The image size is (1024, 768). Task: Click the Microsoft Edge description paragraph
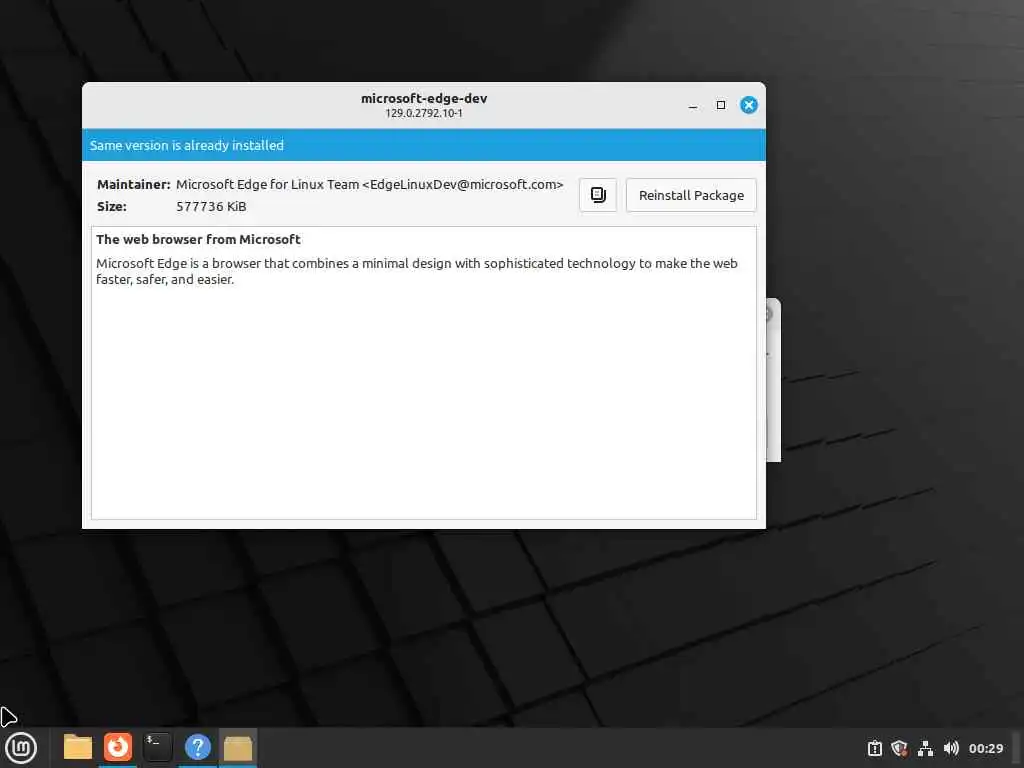tap(417, 271)
